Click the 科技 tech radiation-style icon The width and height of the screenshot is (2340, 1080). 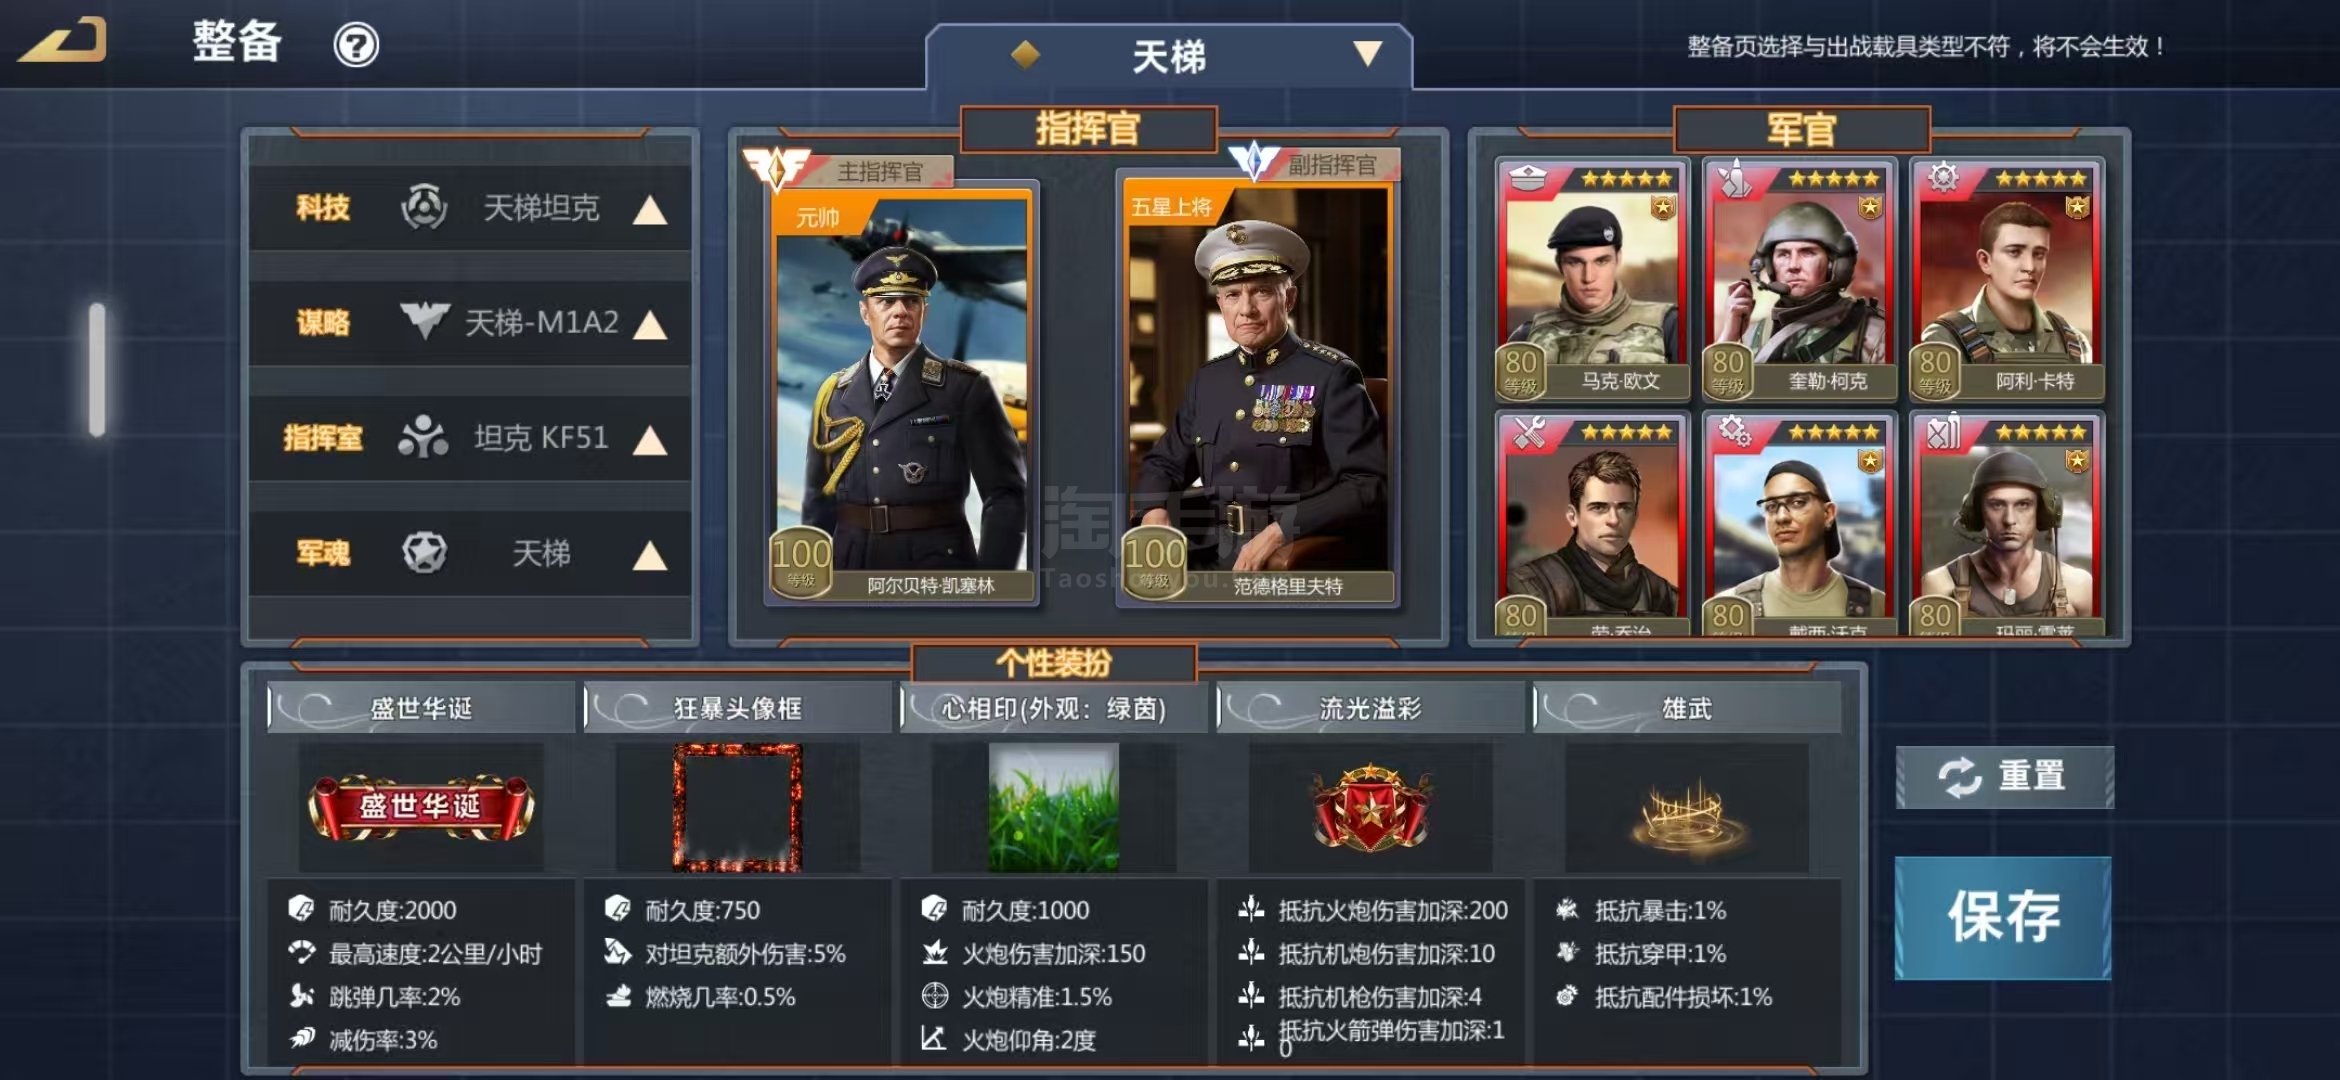coord(424,207)
